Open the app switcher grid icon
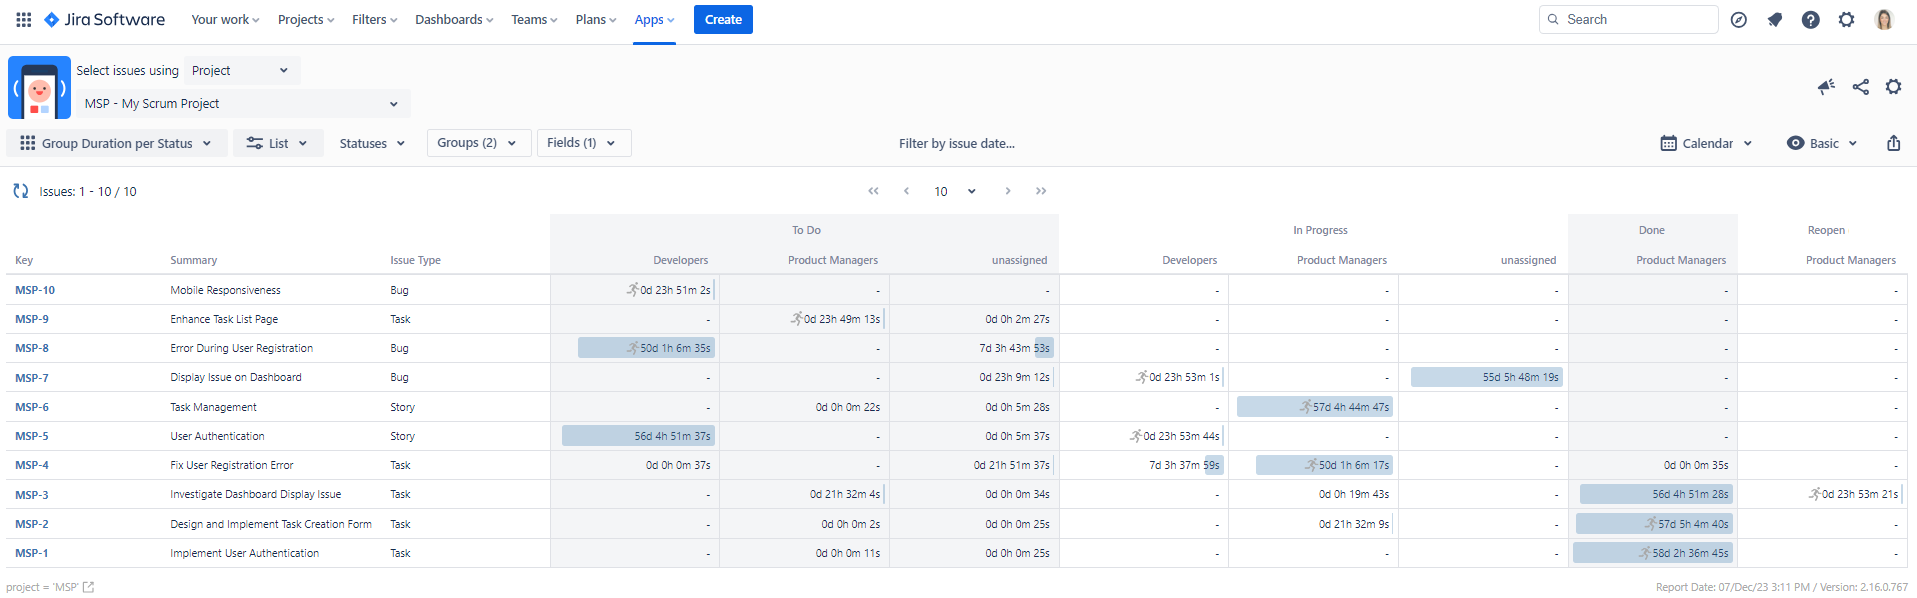Viewport: 1917px width, 598px height. click(24, 19)
